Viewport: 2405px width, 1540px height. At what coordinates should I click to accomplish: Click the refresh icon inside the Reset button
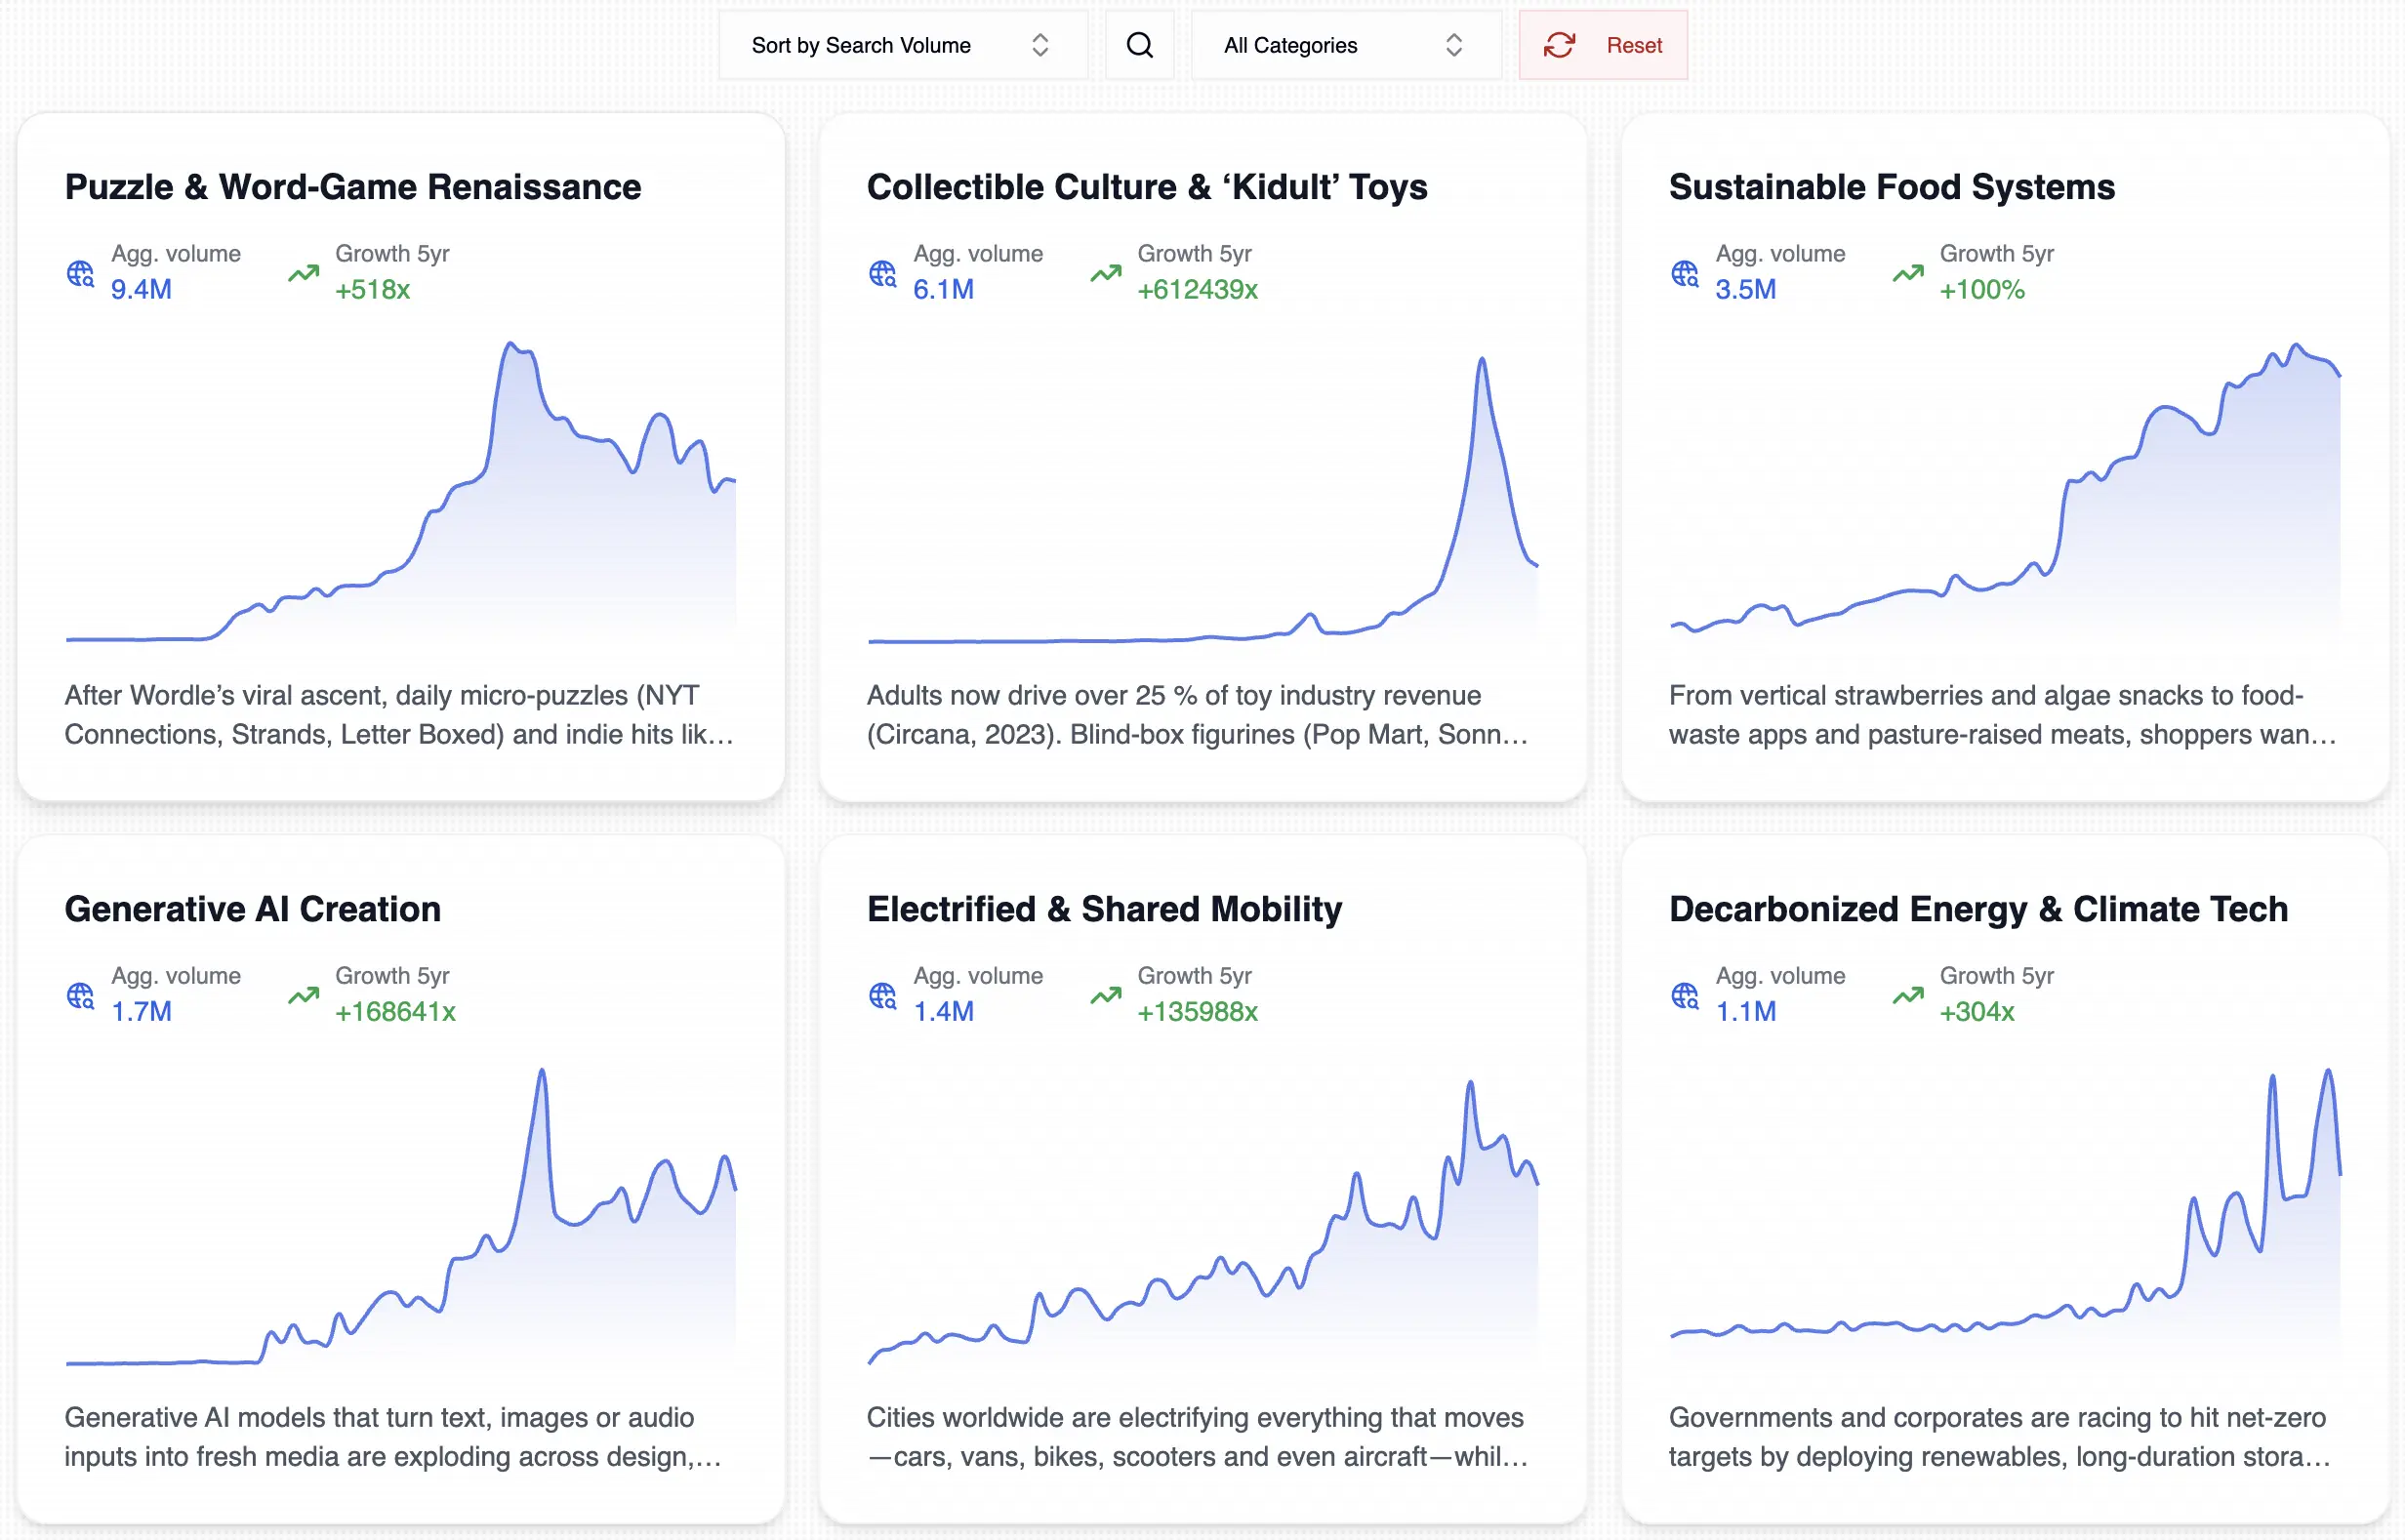[x=1560, y=45]
